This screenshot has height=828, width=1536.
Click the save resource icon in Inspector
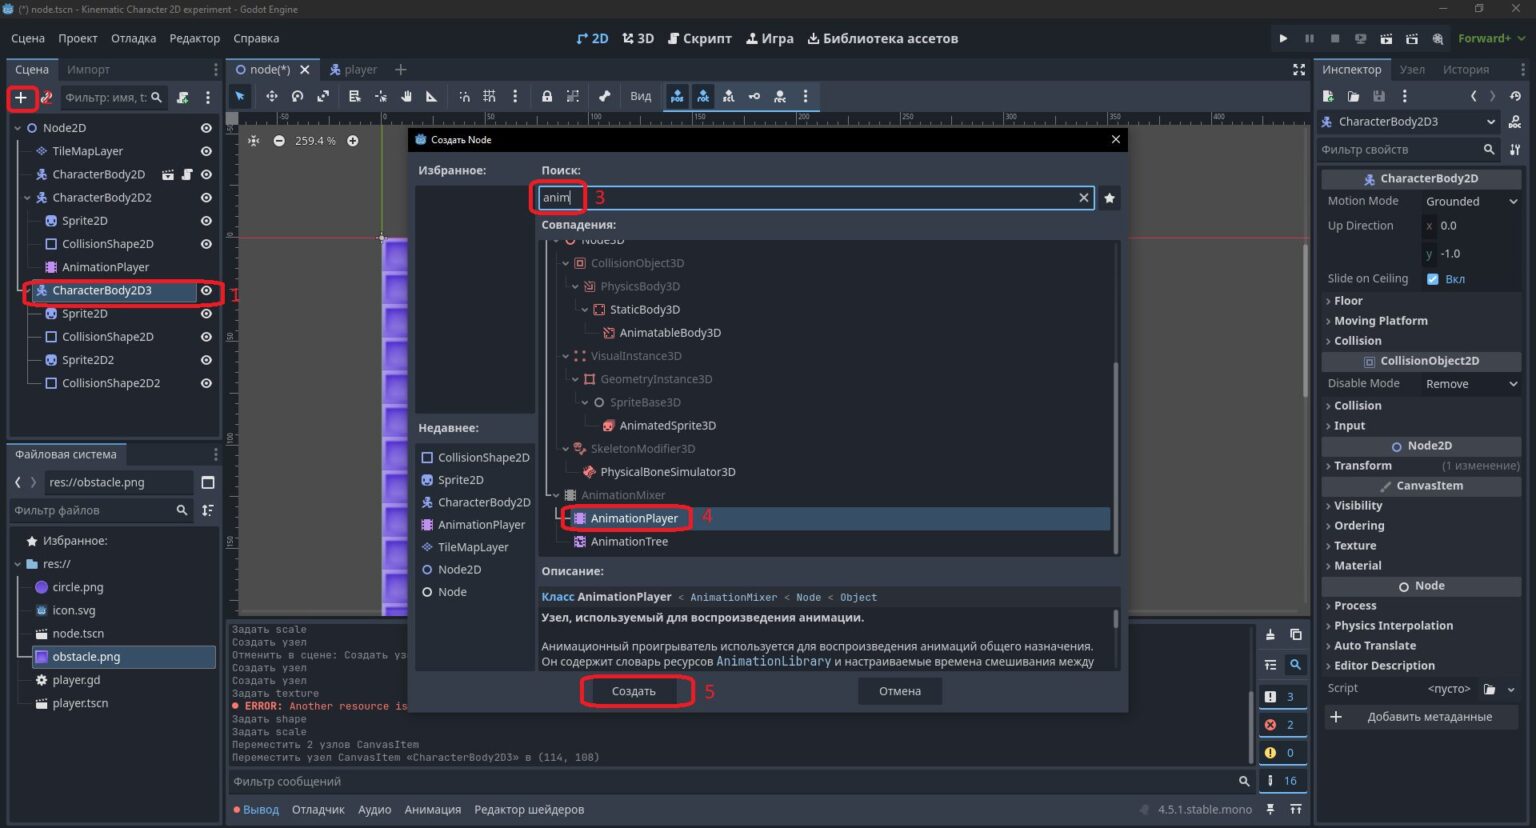coord(1379,96)
